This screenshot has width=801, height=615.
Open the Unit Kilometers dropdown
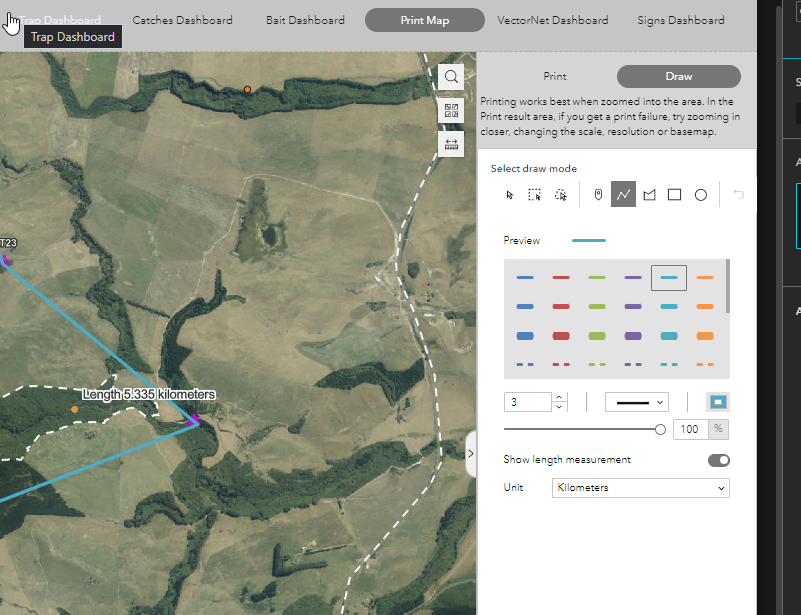[640, 488]
